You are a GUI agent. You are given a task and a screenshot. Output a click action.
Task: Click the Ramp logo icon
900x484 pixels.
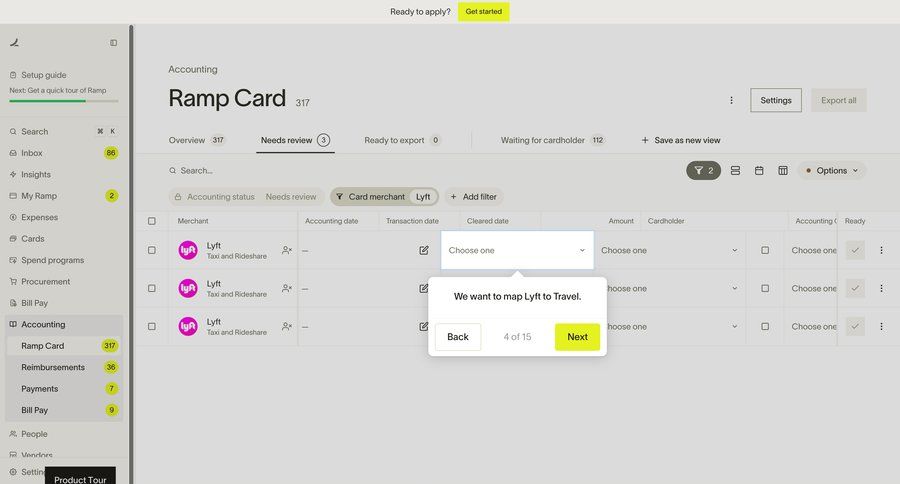click(x=15, y=42)
